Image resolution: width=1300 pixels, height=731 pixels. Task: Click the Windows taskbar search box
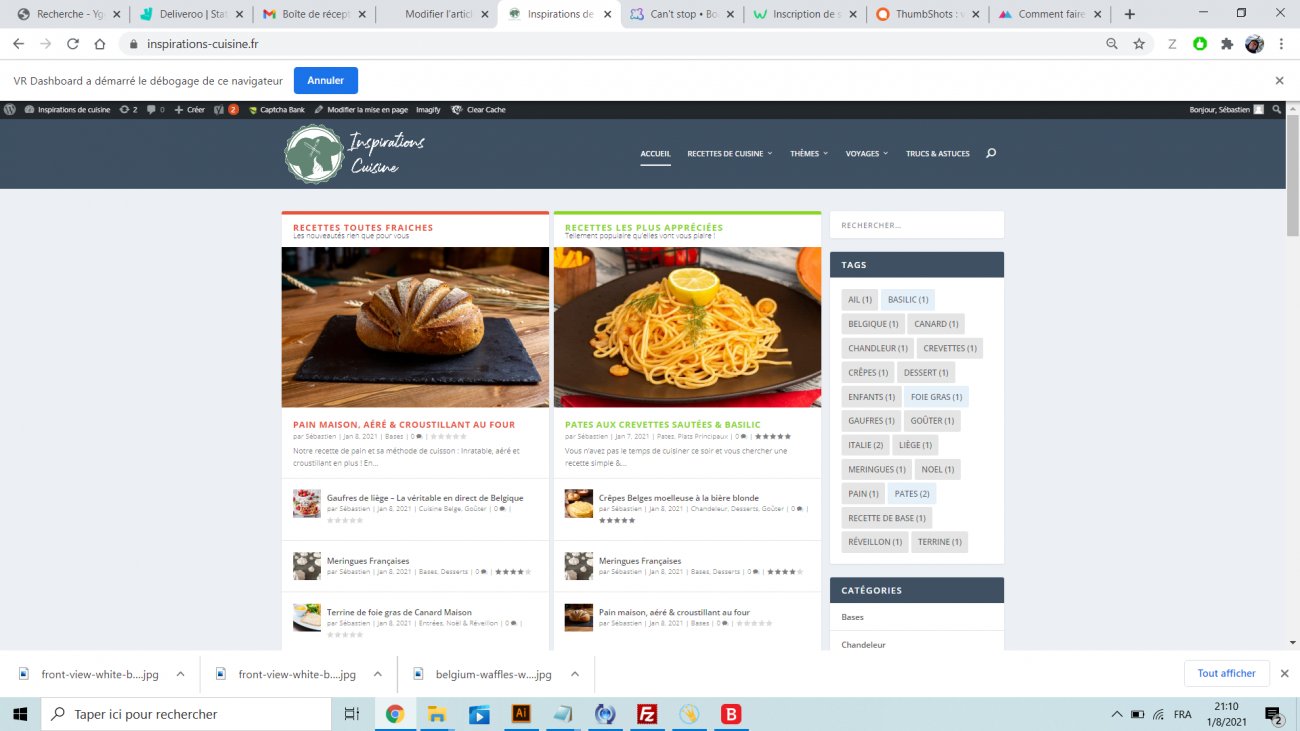[x=186, y=714]
